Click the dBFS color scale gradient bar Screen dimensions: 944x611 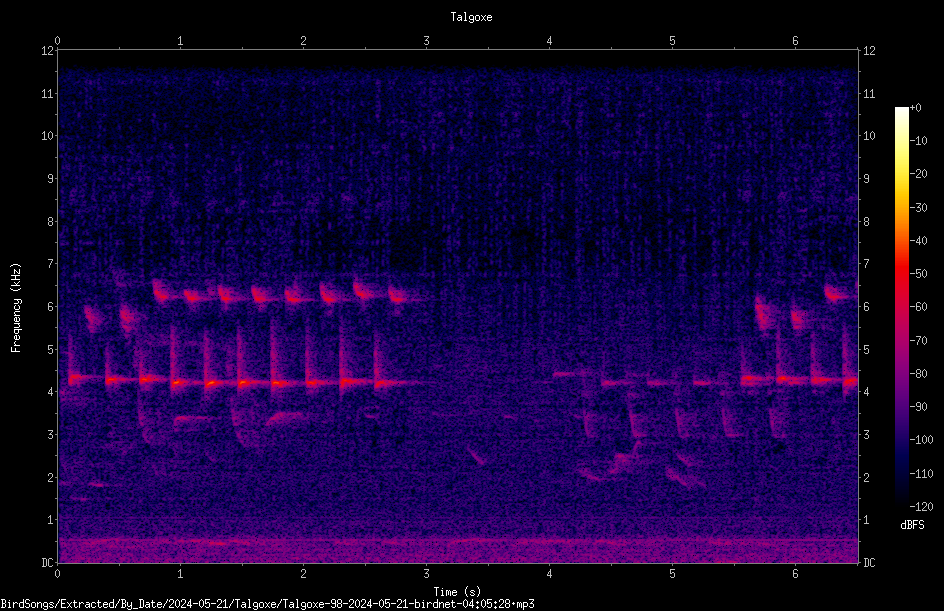901,306
